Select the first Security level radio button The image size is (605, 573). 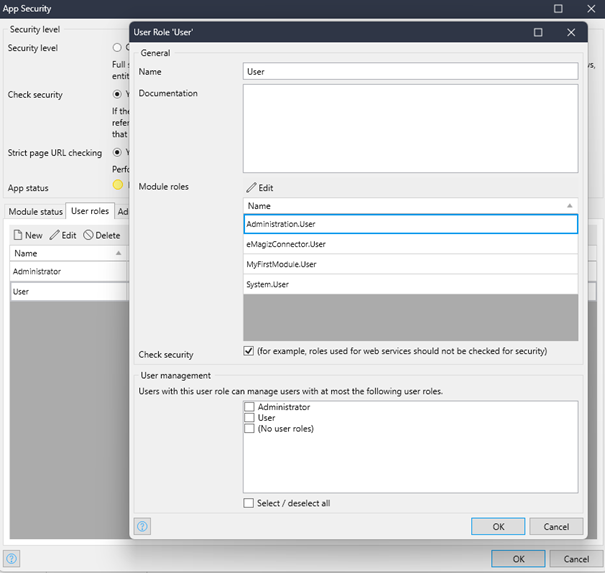pyautogui.click(x=117, y=47)
